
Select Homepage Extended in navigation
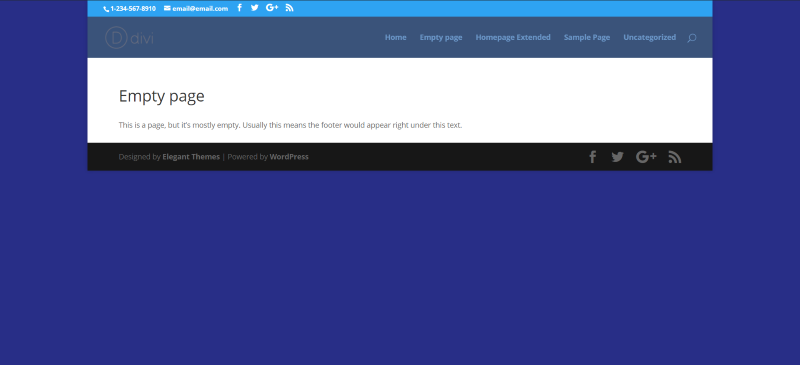tap(513, 37)
